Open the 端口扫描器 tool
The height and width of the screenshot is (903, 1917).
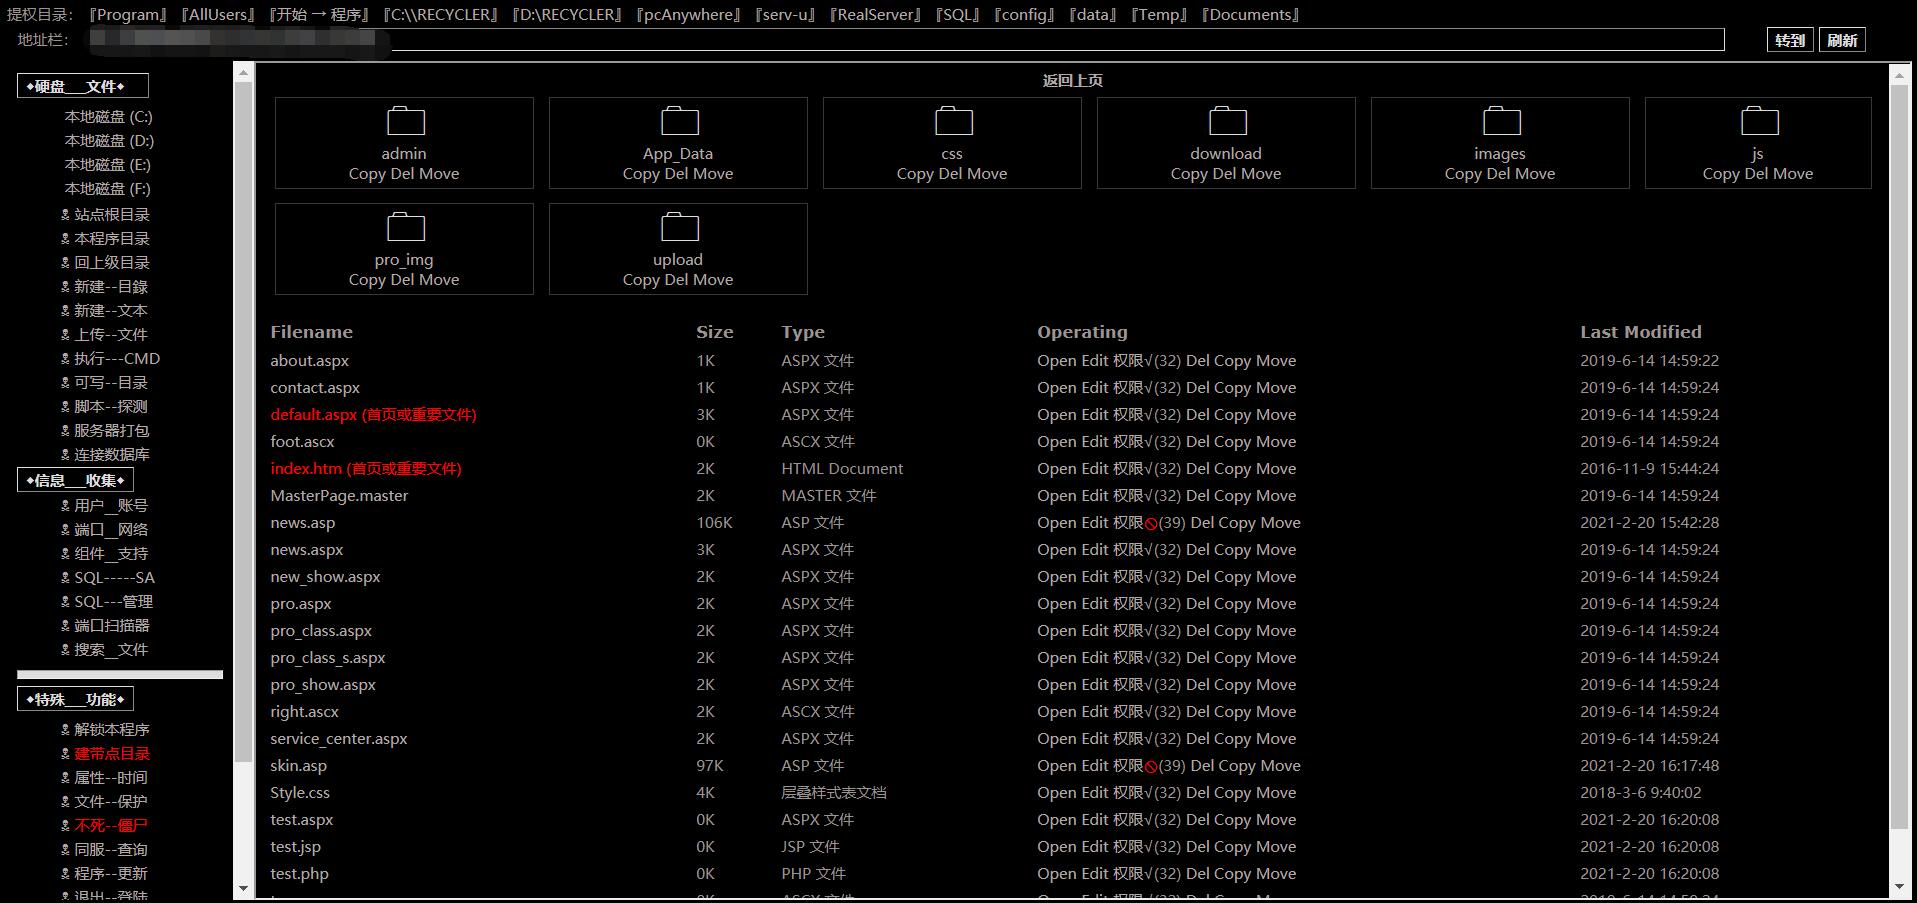112,625
